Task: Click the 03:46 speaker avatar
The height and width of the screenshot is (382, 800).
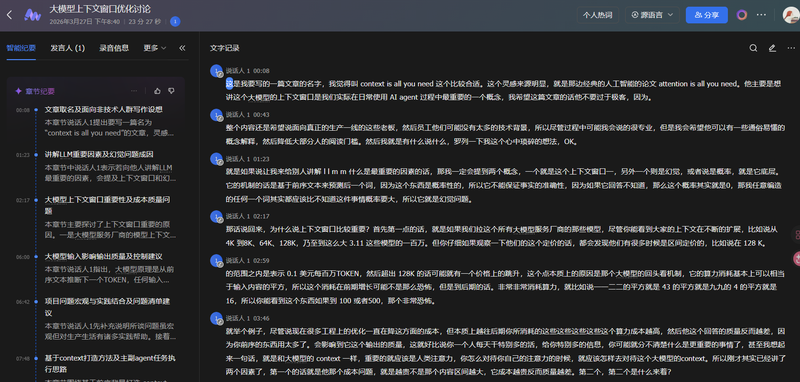Action: coord(217,319)
